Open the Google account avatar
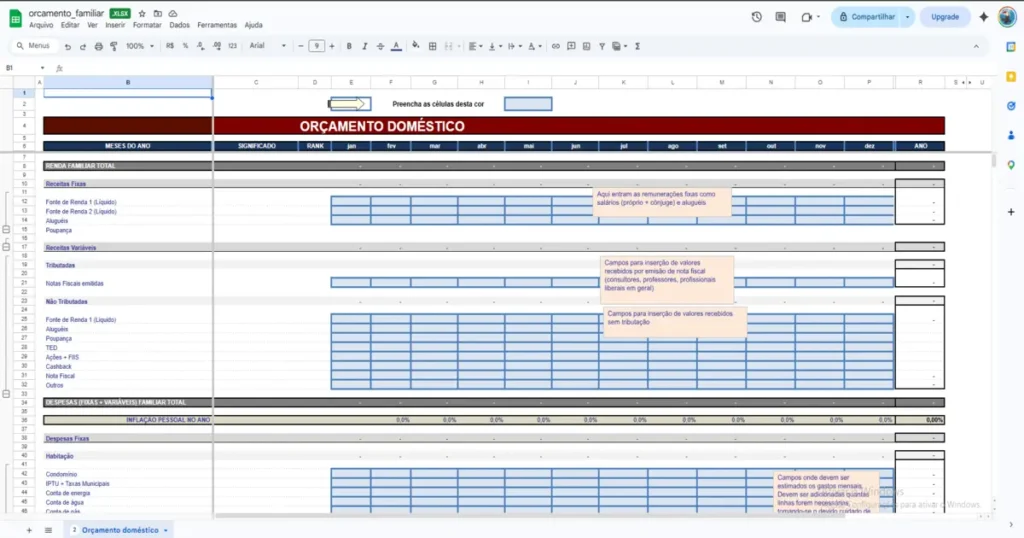 (x=1007, y=17)
